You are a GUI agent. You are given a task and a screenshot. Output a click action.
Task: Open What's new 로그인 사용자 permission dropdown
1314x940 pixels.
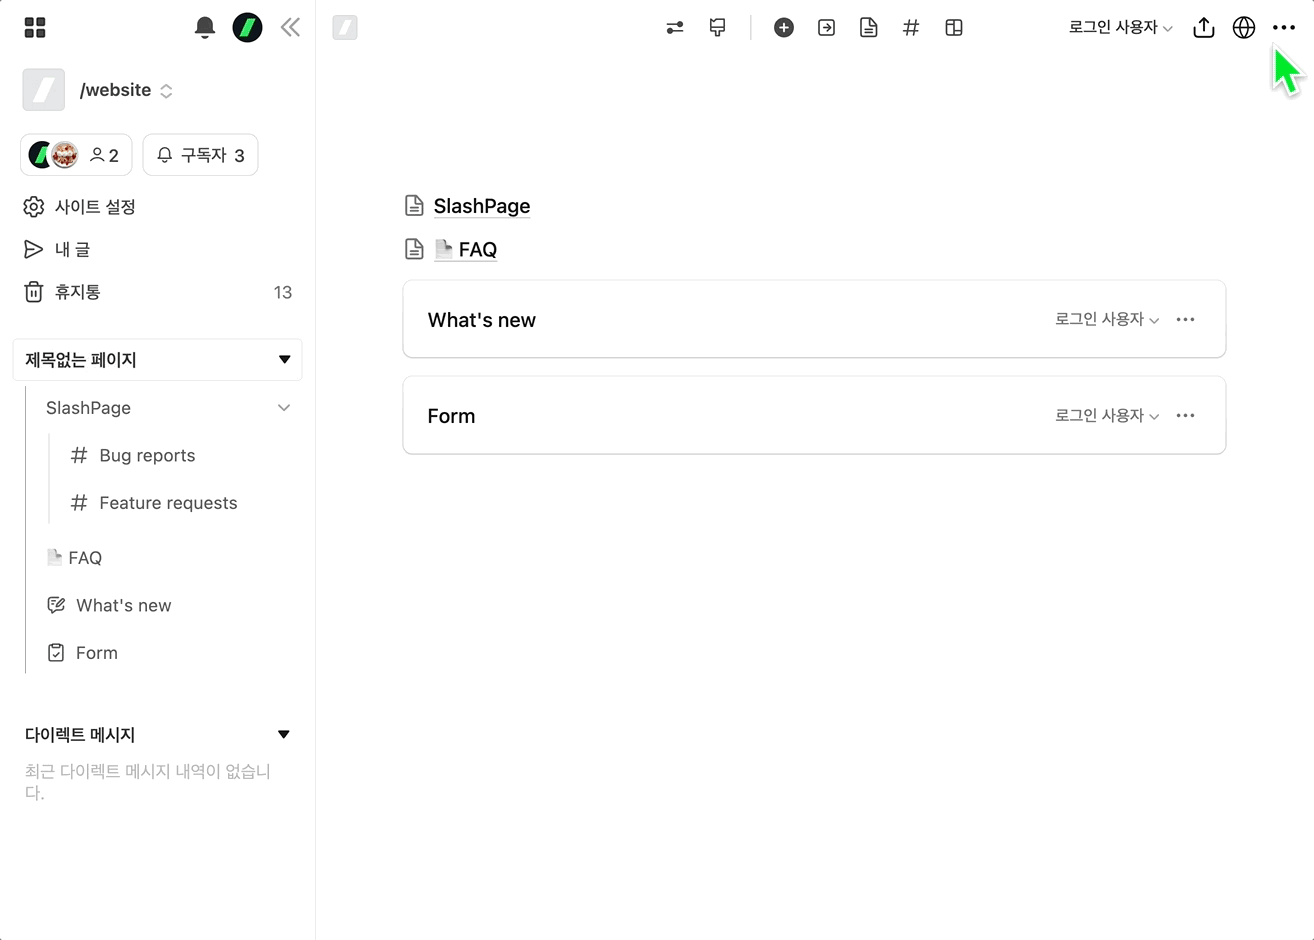click(1107, 320)
